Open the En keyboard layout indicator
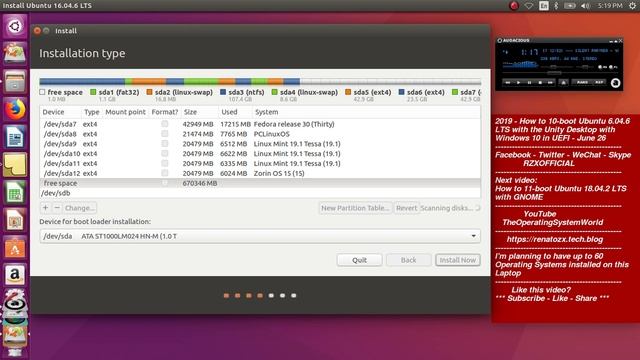Viewport: 640px width, 360px height. (x=543, y=6)
